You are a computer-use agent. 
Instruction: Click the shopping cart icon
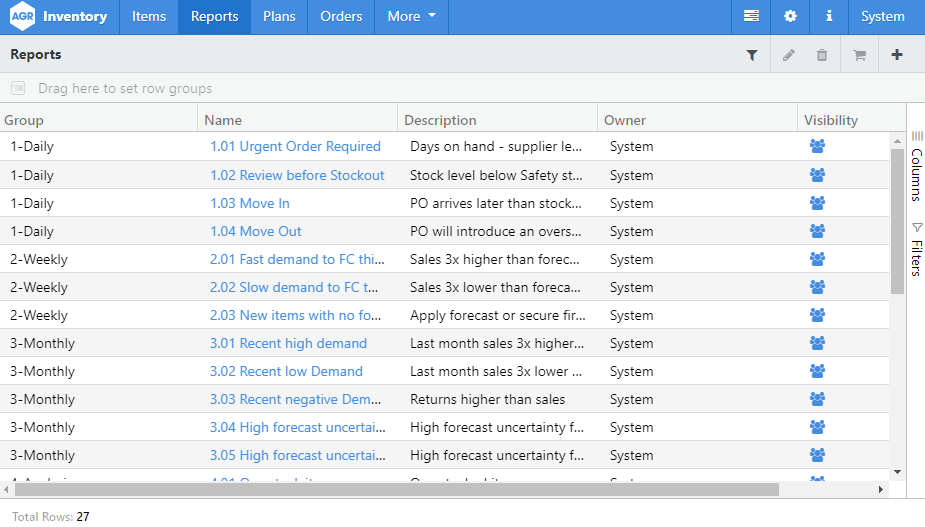coord(859,55)
